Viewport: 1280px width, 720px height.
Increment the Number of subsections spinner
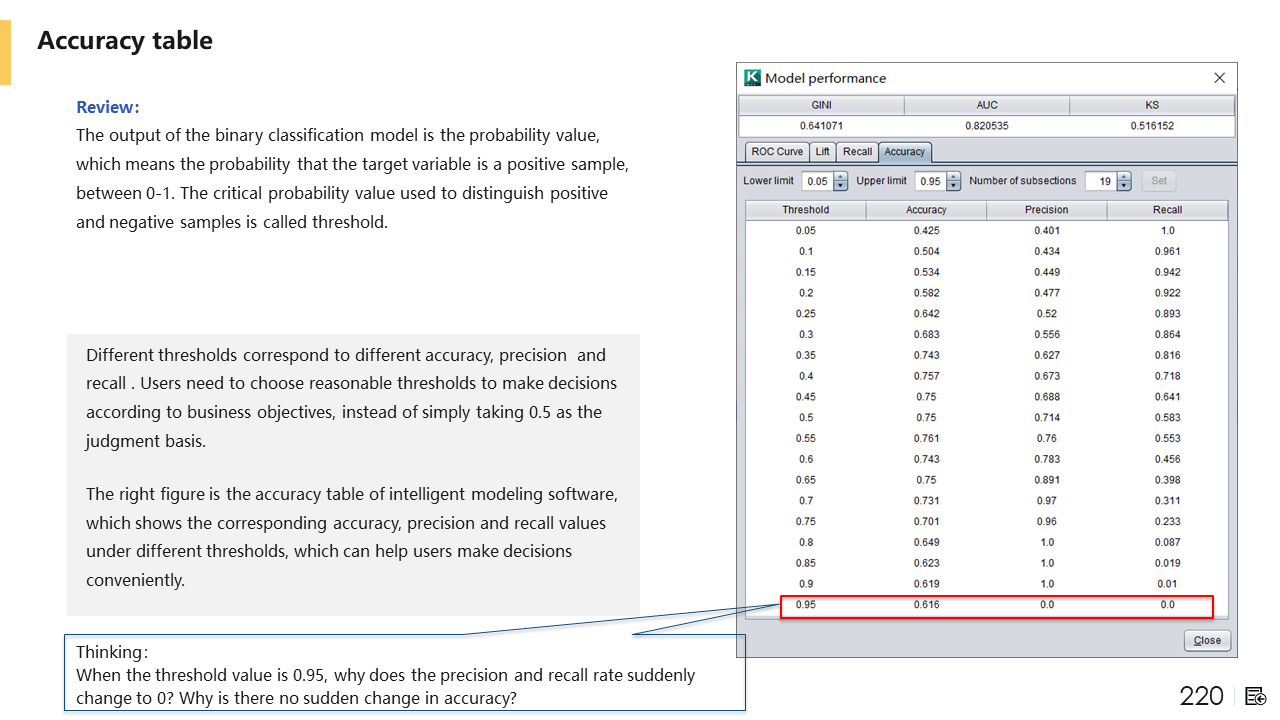pos(1124,177)
